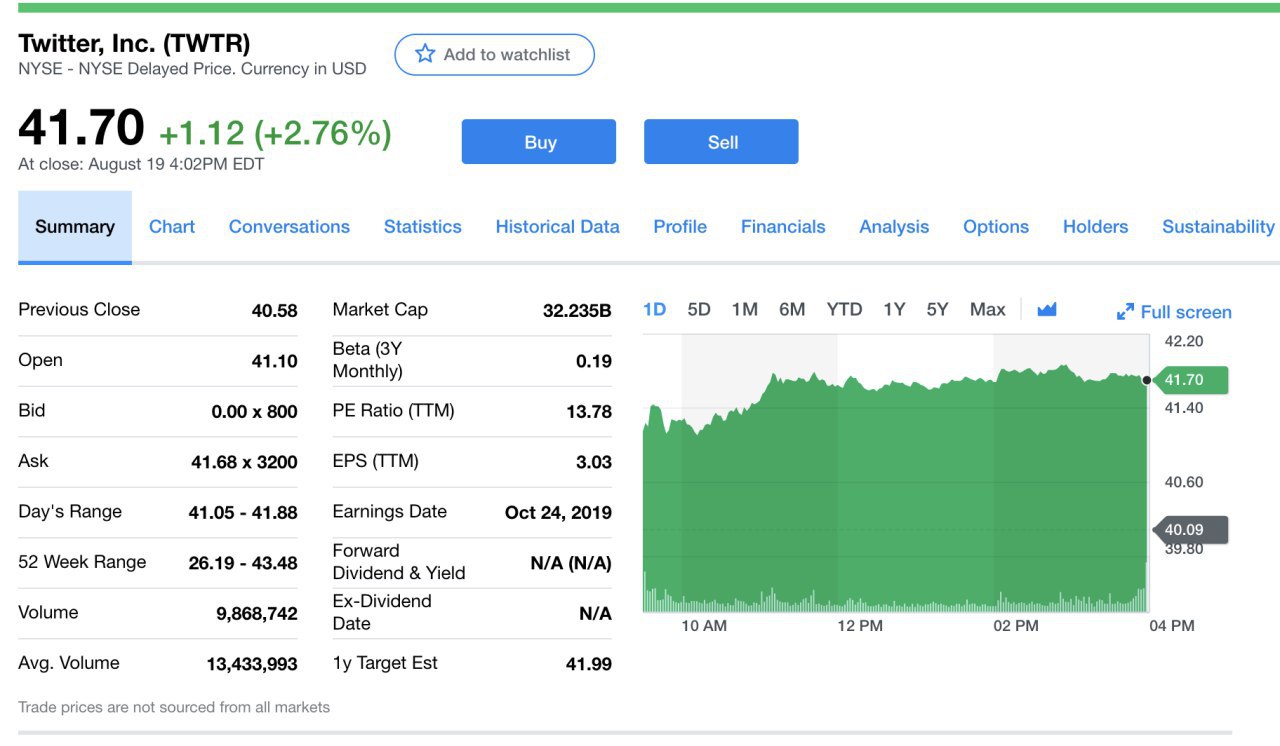The image size is (1280, 746).
Task: Click the 41.70 current price marker on chart
Action: [1189, 380]
